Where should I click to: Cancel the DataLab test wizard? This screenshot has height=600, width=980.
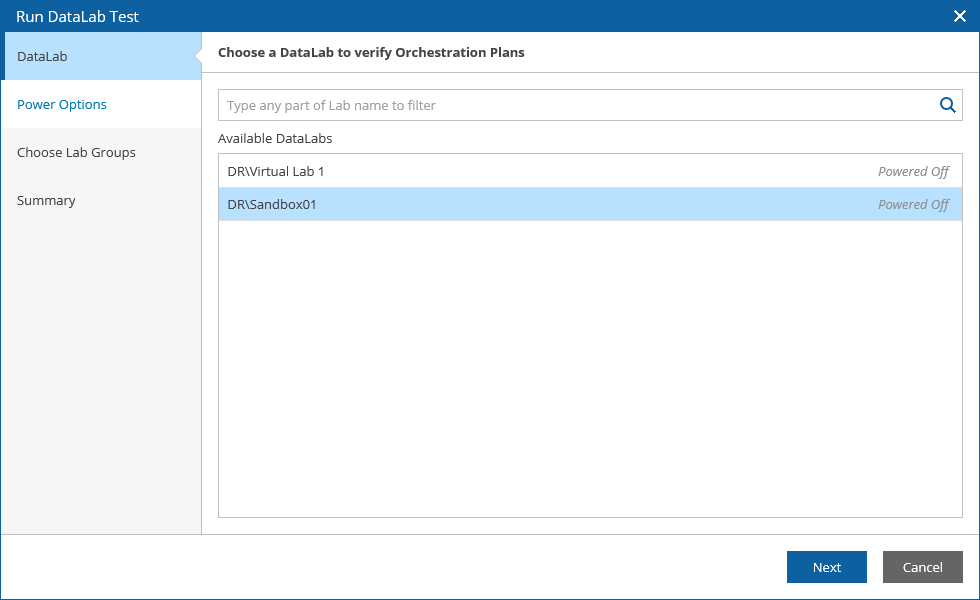pos(922,567)
